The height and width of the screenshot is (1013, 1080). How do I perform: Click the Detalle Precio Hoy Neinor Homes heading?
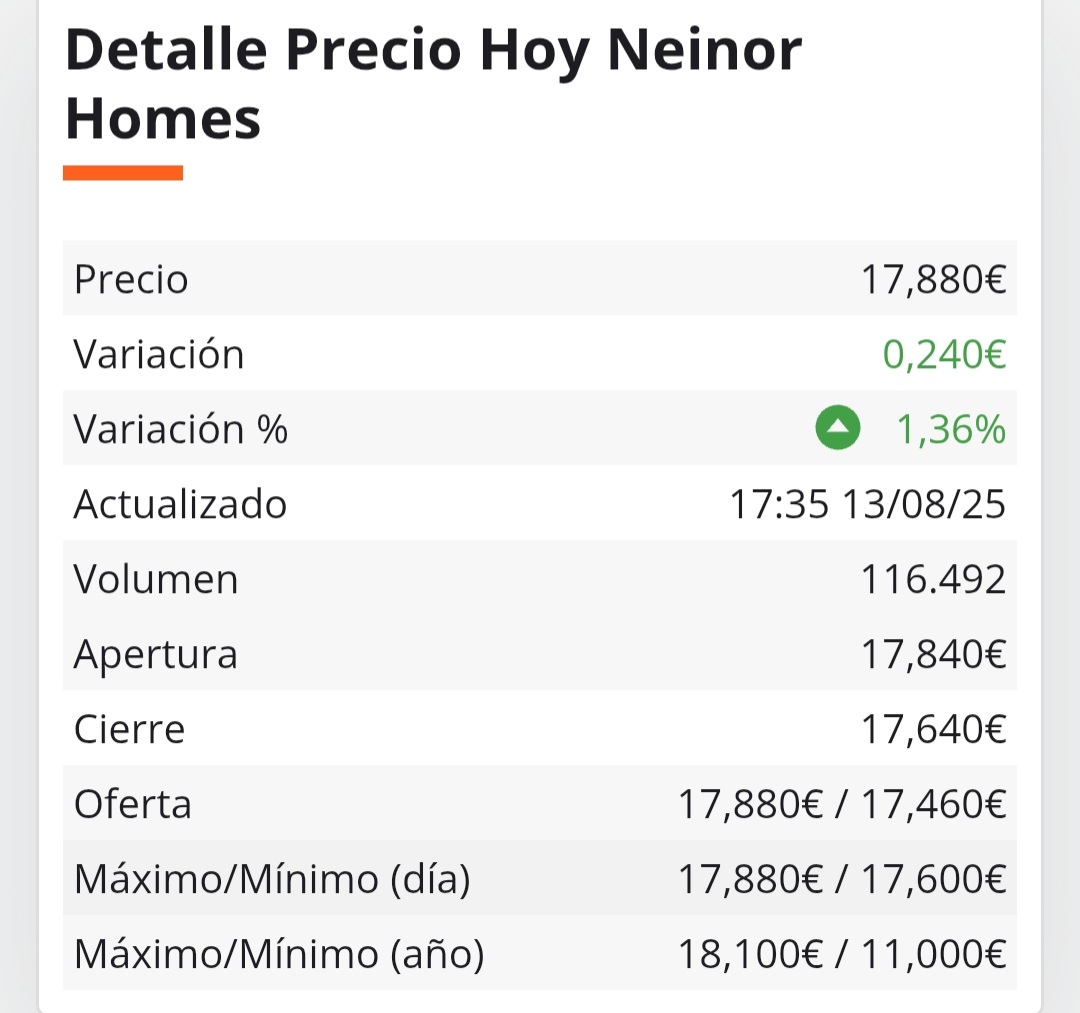pyautogui.click(x=433, y=84)
